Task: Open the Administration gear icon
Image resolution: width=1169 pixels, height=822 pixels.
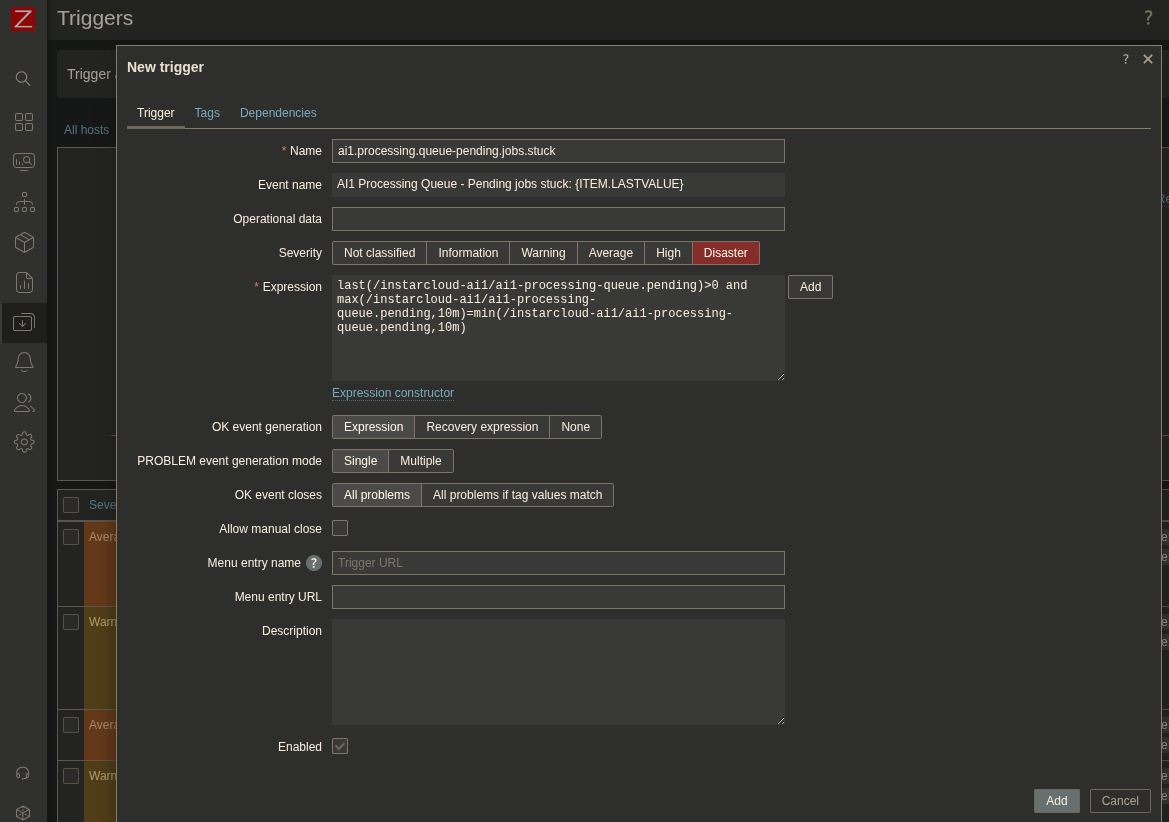Action: click(24, 442)
